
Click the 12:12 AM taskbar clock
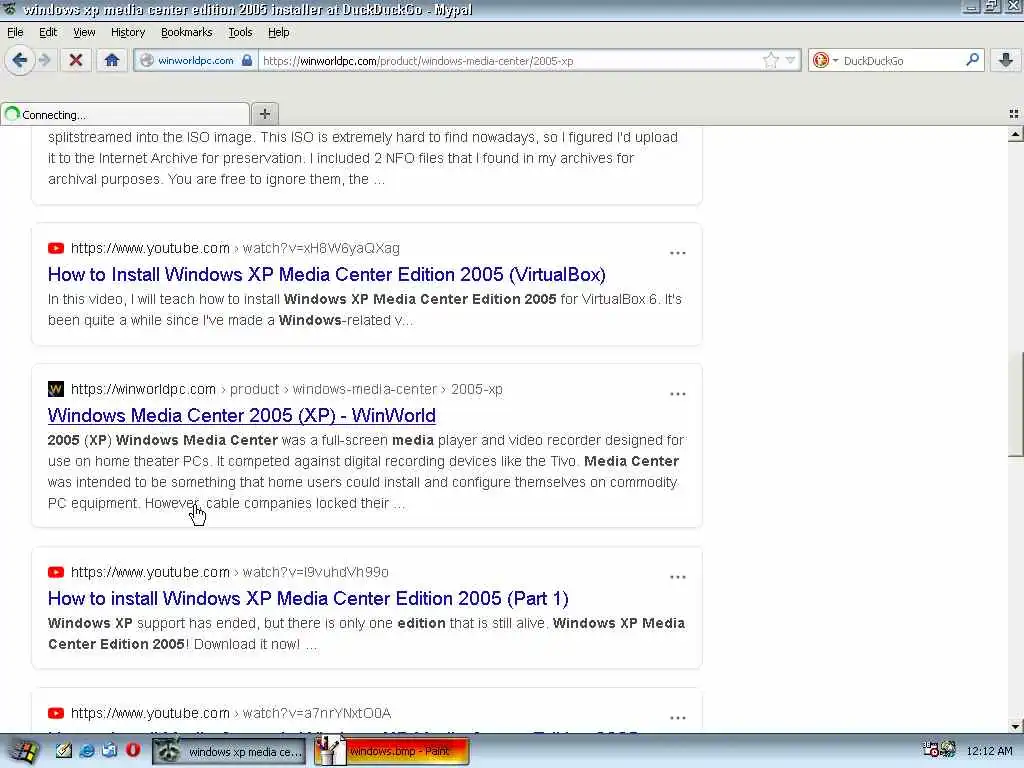[989, 751]
